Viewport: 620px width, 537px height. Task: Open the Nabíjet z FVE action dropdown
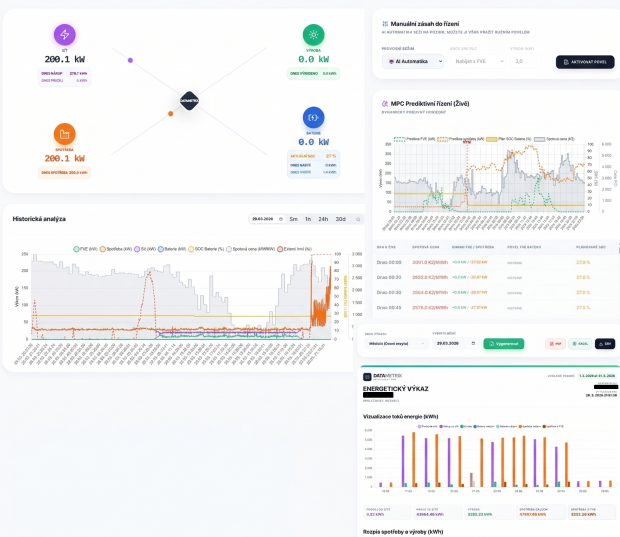(x=478, y=61)
